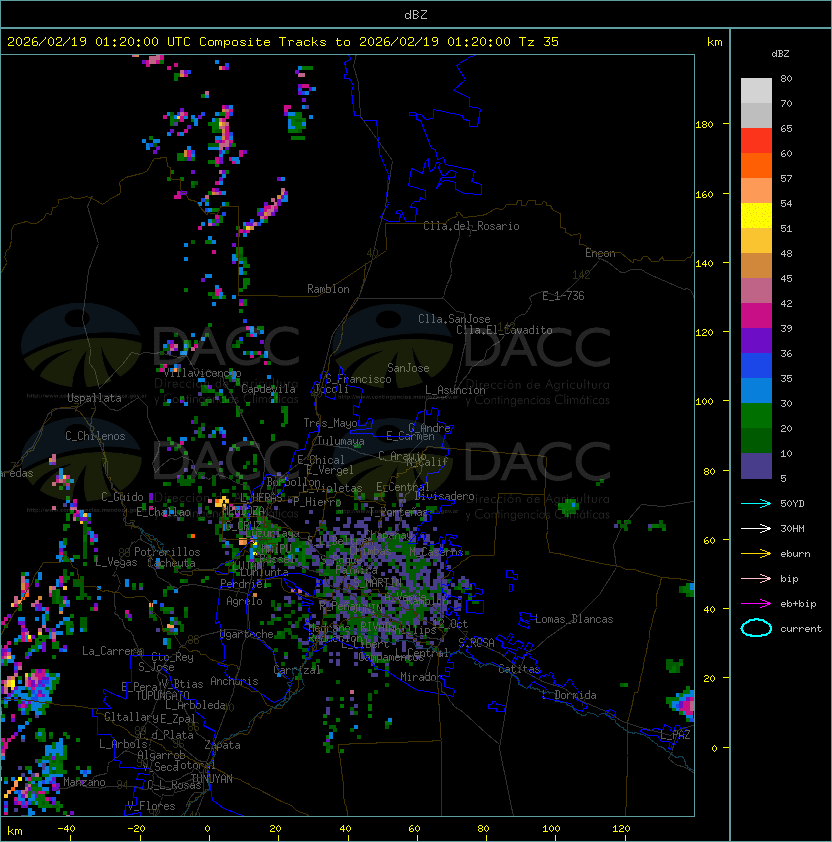Select the Zapata place label
Screen dimensions: 832x842
222,745
